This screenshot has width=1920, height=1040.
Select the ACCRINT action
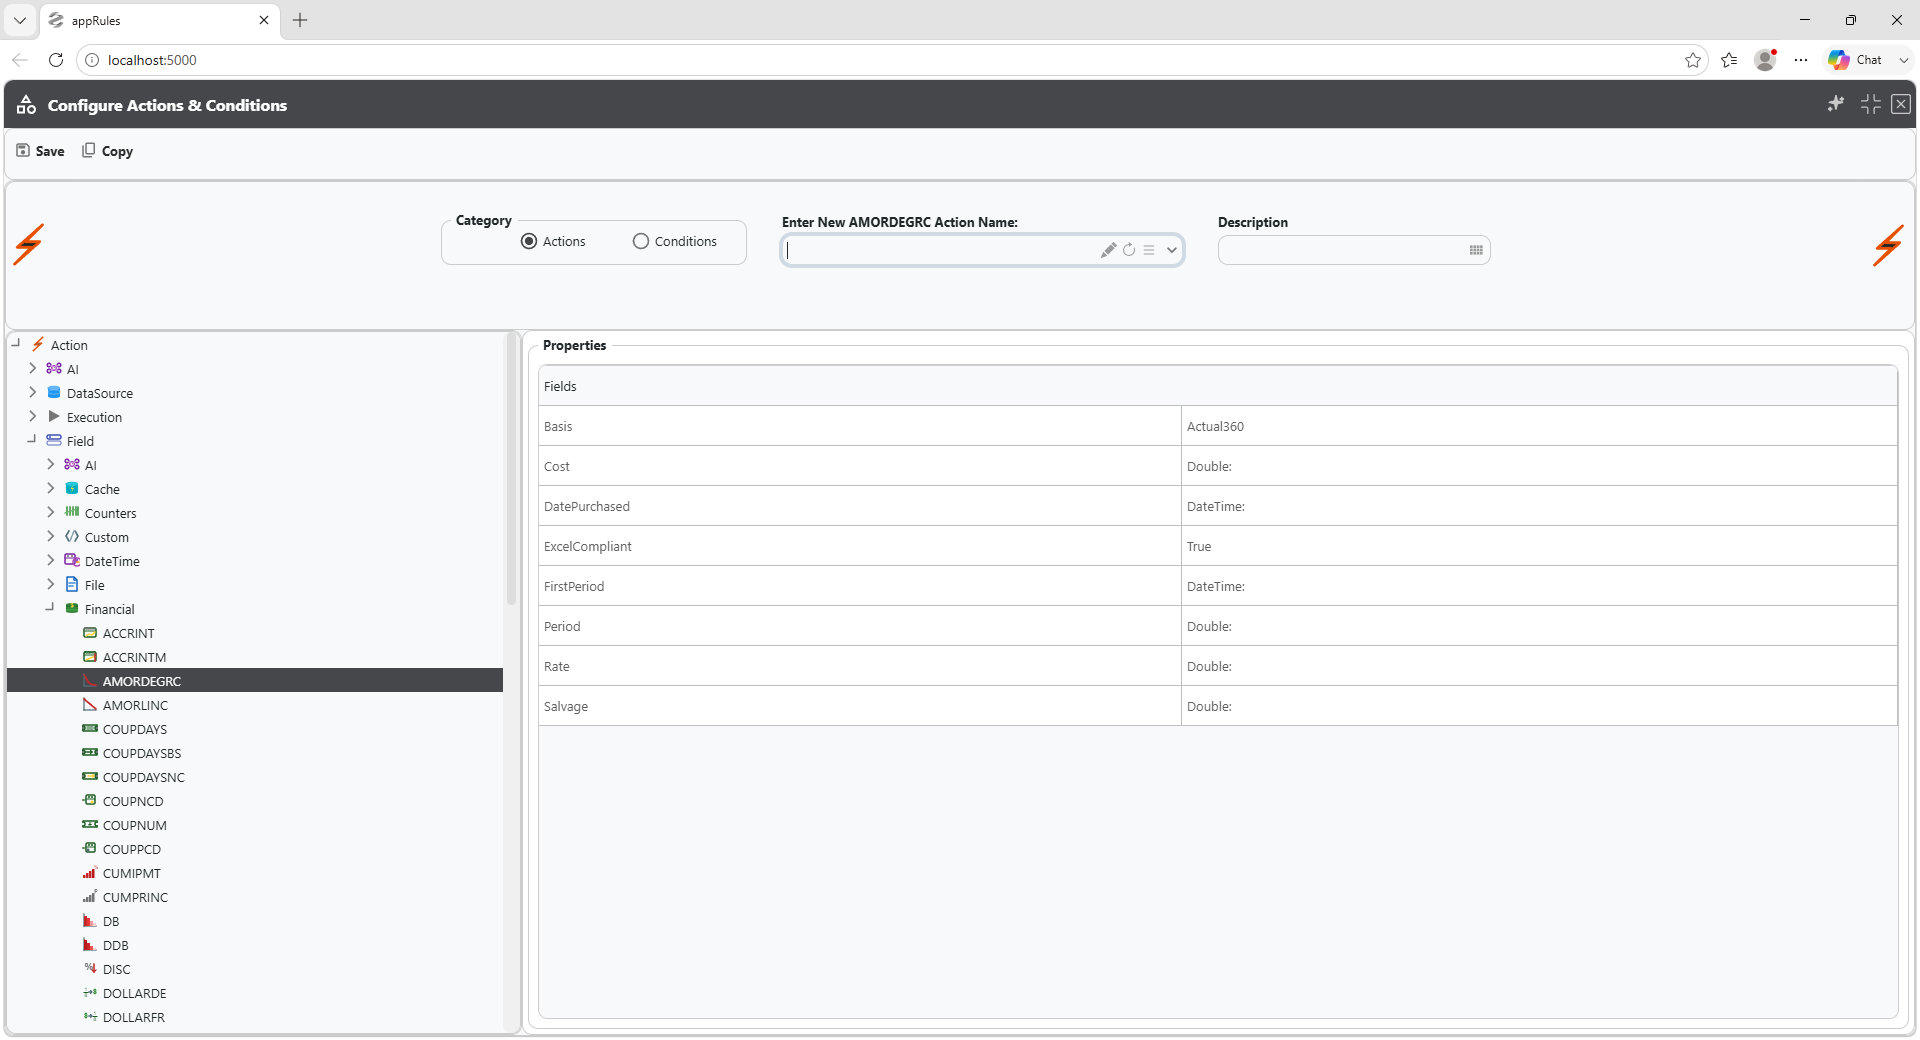(x=128, y=633)
